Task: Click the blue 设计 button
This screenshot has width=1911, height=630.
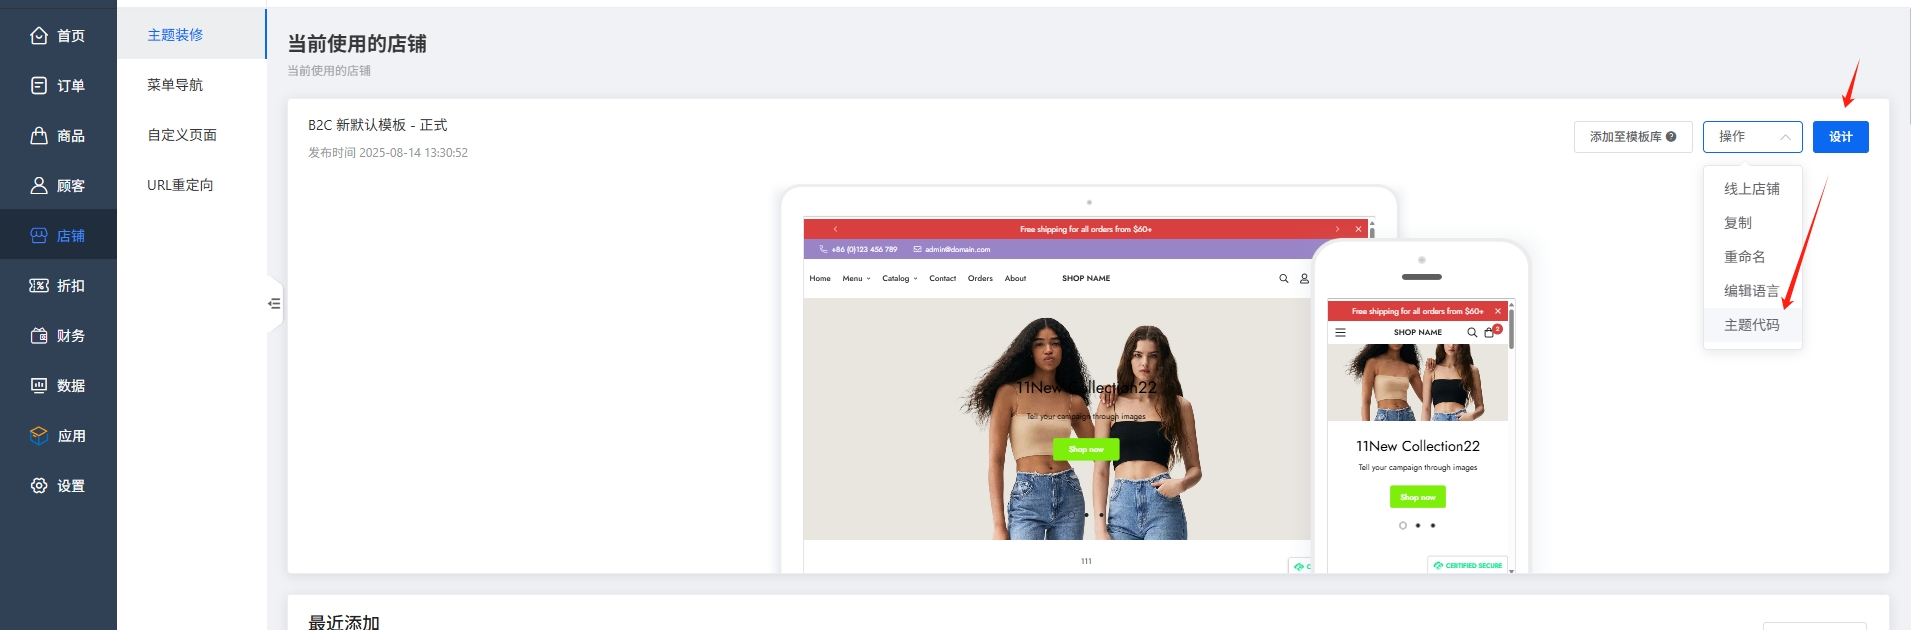Action: point(1840,137)
